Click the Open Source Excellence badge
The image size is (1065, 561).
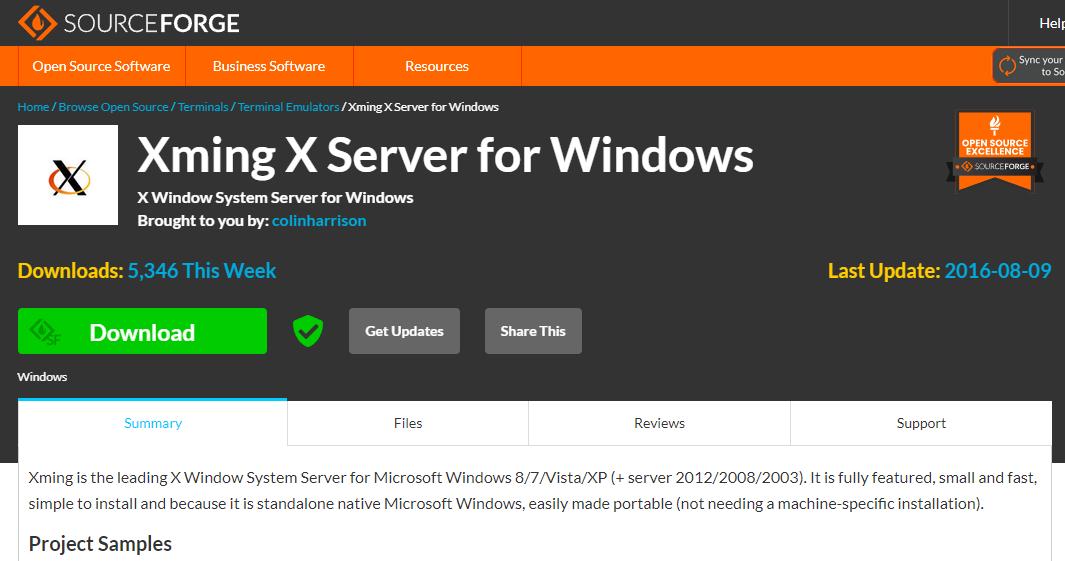(995, 152)
